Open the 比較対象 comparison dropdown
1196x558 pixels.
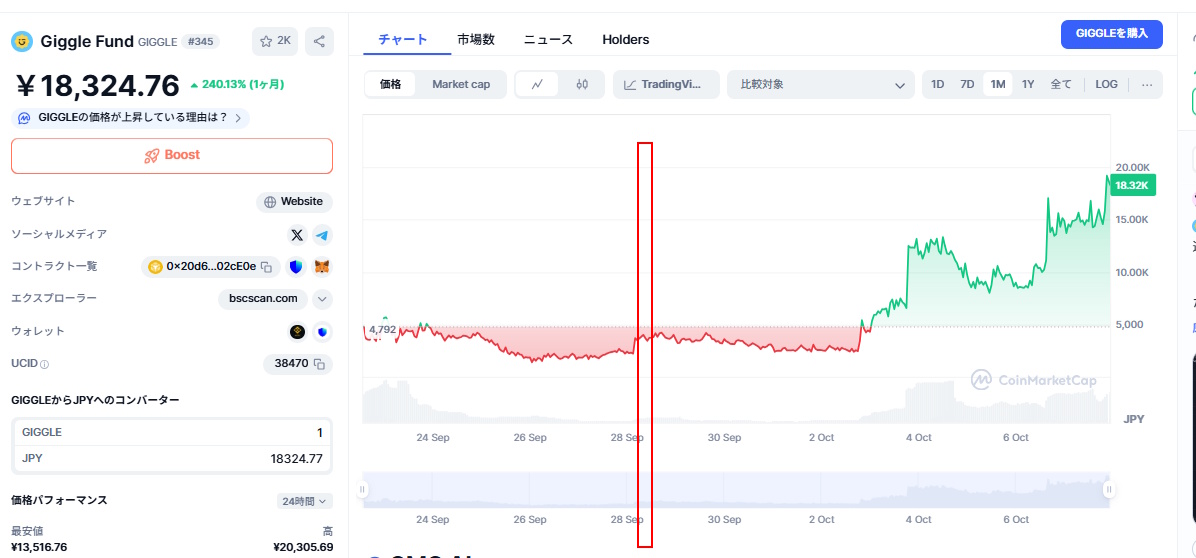(821, 85)
